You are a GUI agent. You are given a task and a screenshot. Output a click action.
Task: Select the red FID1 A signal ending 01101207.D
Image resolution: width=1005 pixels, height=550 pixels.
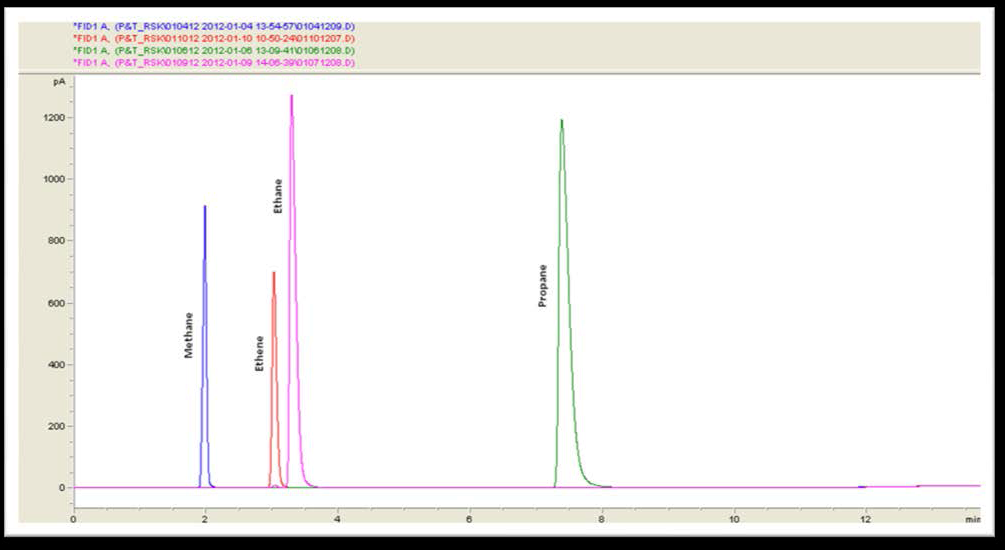[214, 38]
